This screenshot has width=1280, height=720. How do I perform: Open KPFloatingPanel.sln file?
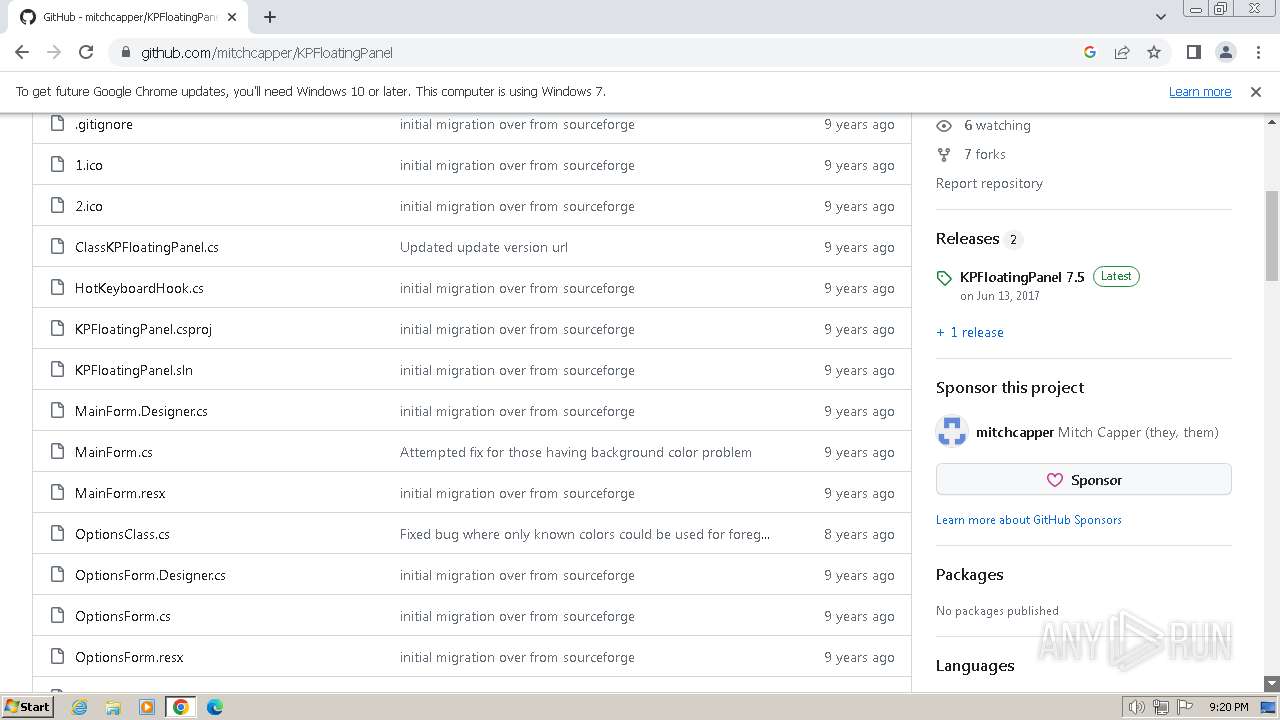click(134, 370)
